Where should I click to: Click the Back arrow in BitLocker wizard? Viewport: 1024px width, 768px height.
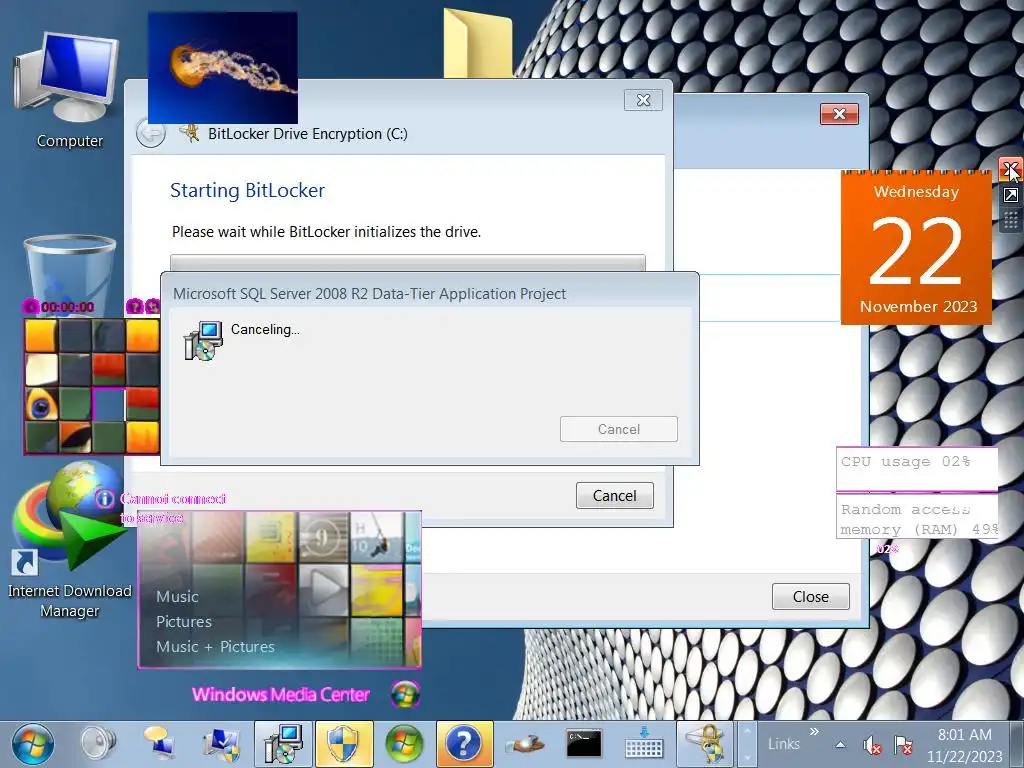coord(151,134)
